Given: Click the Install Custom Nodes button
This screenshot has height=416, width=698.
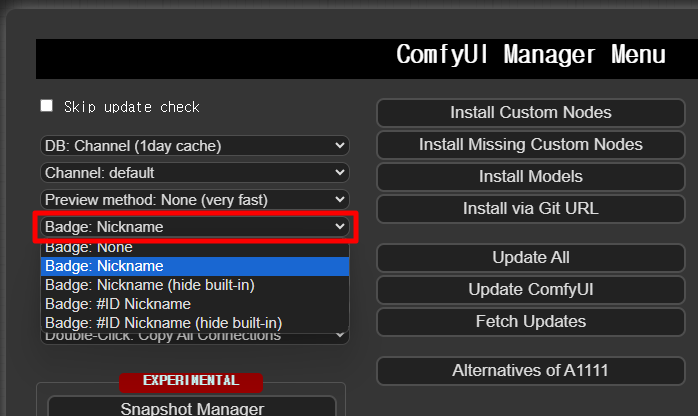Looking at the screenshot, I should (x=531, y=113).
